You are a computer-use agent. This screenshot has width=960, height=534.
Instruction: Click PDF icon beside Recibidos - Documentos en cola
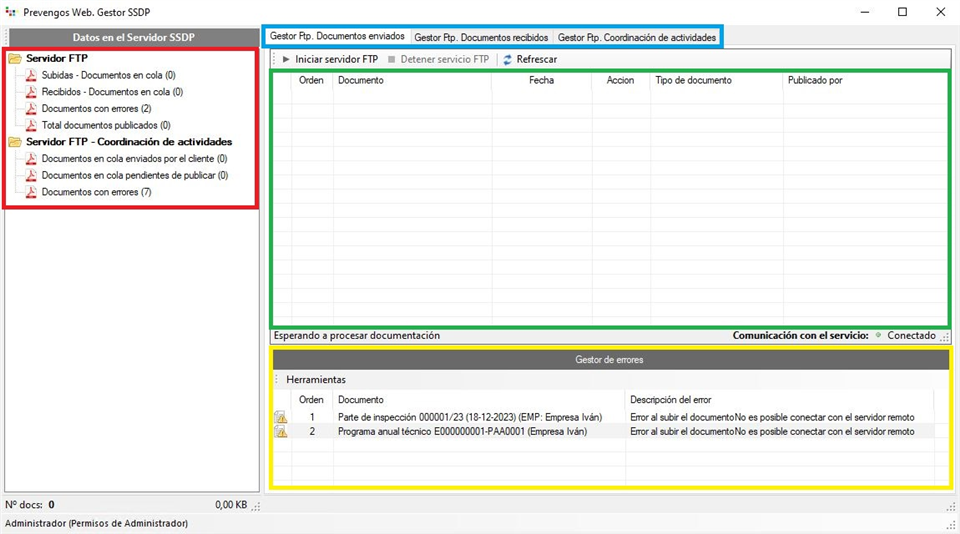click(31, 92)
